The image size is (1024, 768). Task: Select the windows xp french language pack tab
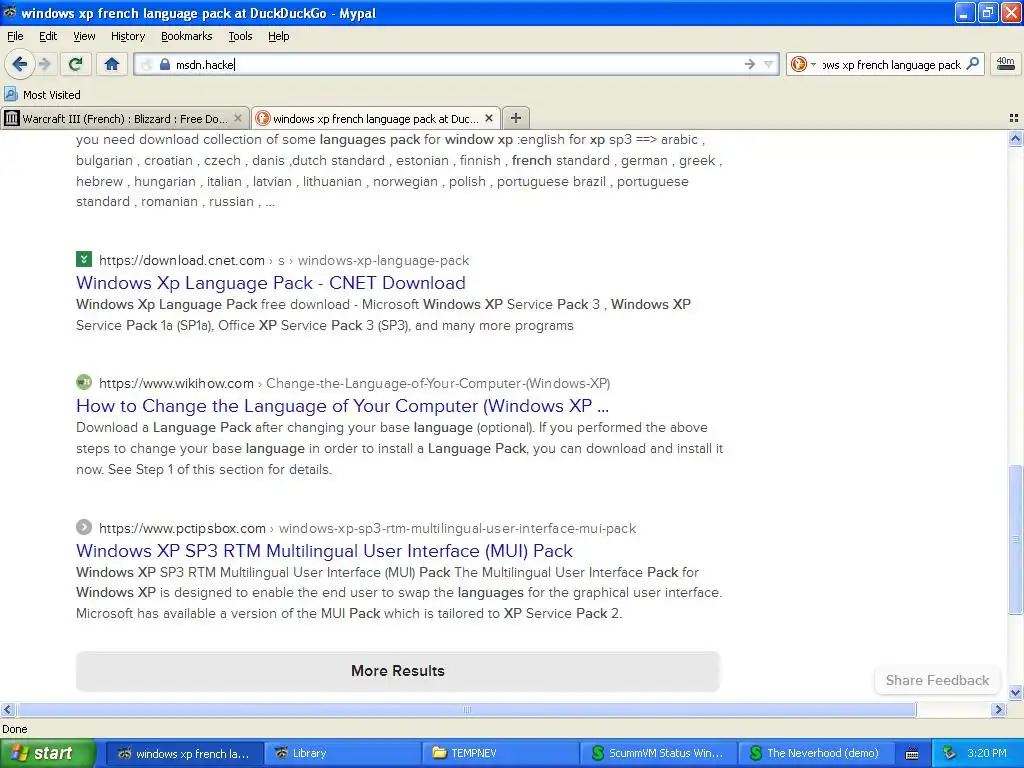click(x=376, y=118)
